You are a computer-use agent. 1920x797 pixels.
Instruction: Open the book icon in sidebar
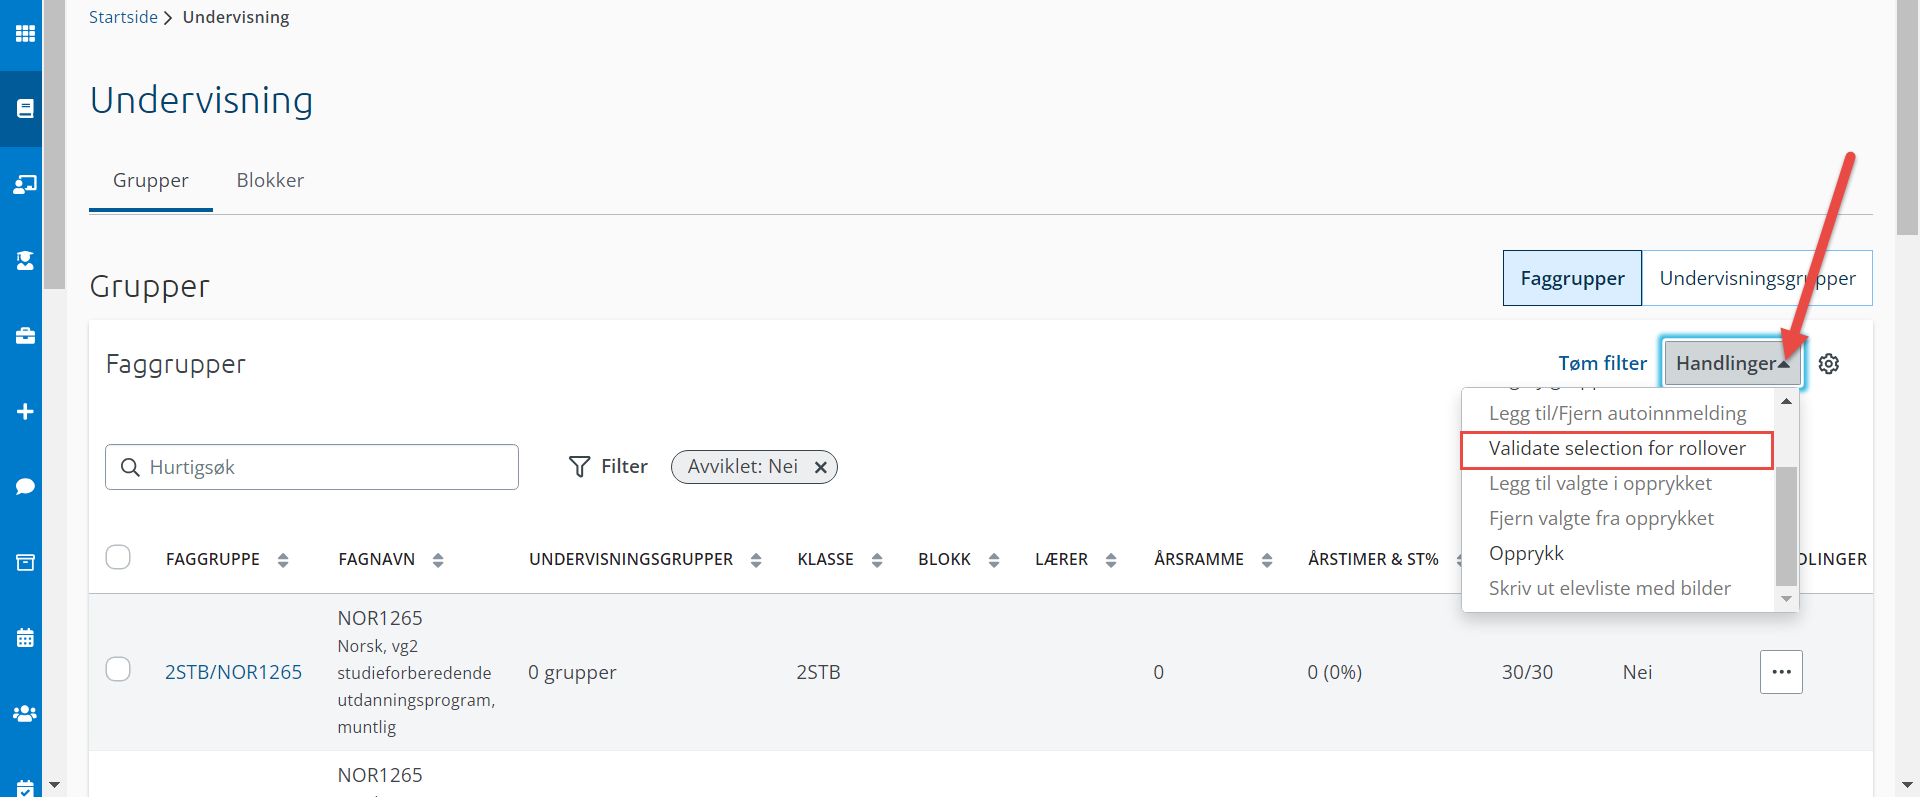point(25,108)
